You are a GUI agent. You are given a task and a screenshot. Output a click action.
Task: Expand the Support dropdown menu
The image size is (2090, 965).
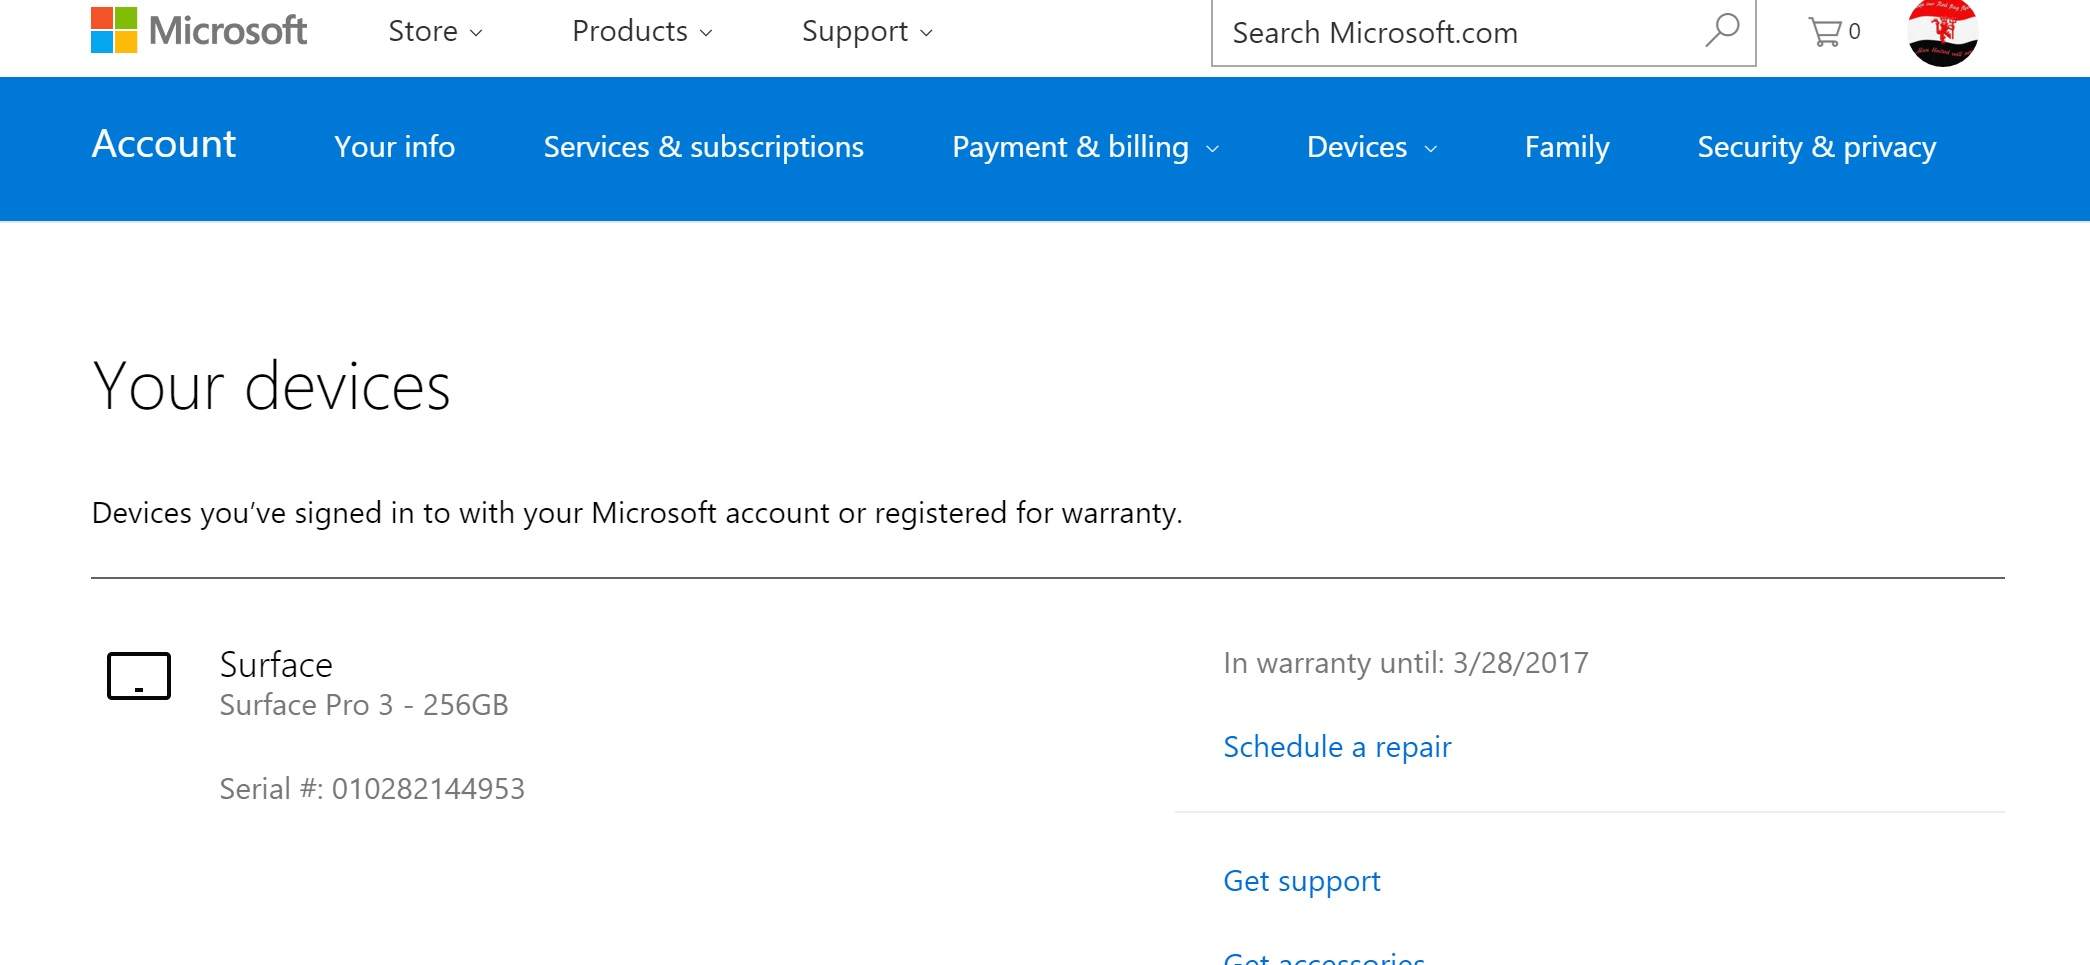867,31
